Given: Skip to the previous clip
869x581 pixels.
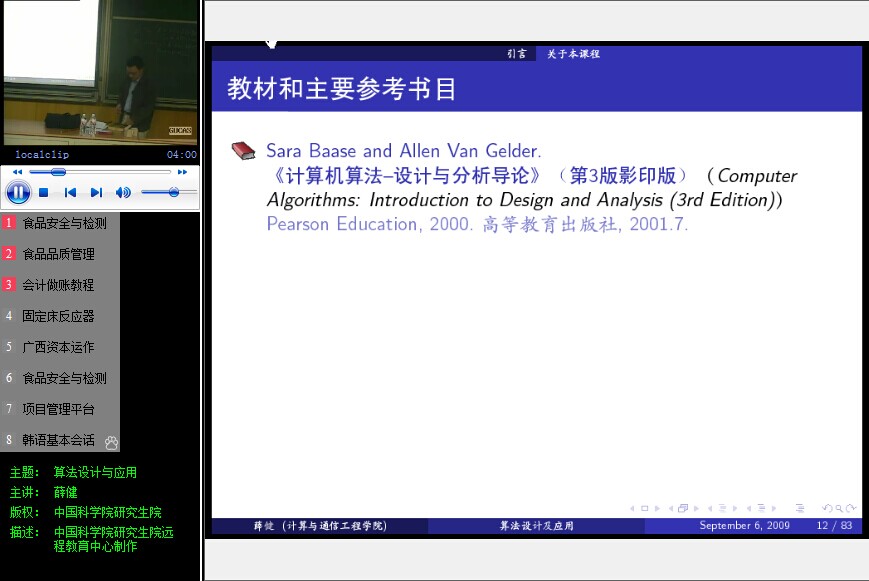Looking at the screenshot, I should [70, 192].
